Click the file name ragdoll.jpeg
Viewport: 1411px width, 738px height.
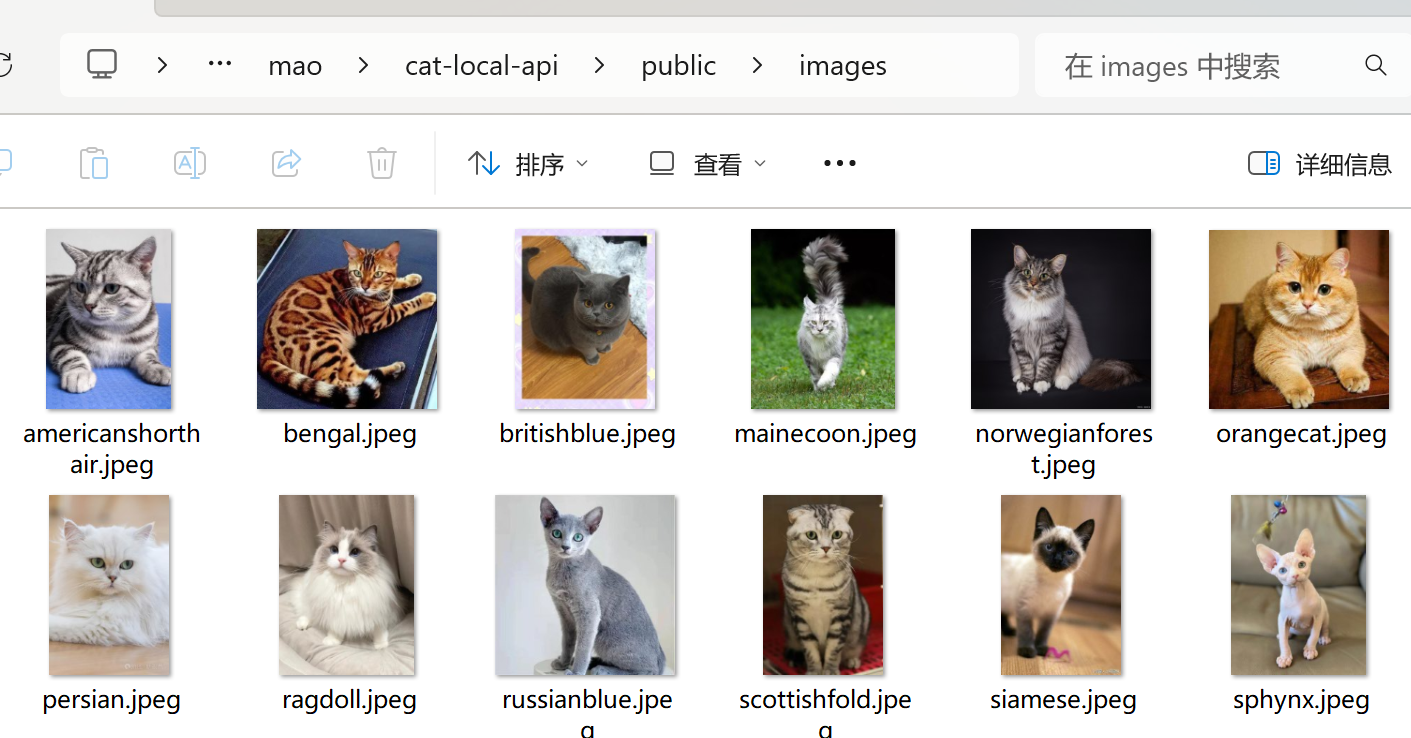349,700
